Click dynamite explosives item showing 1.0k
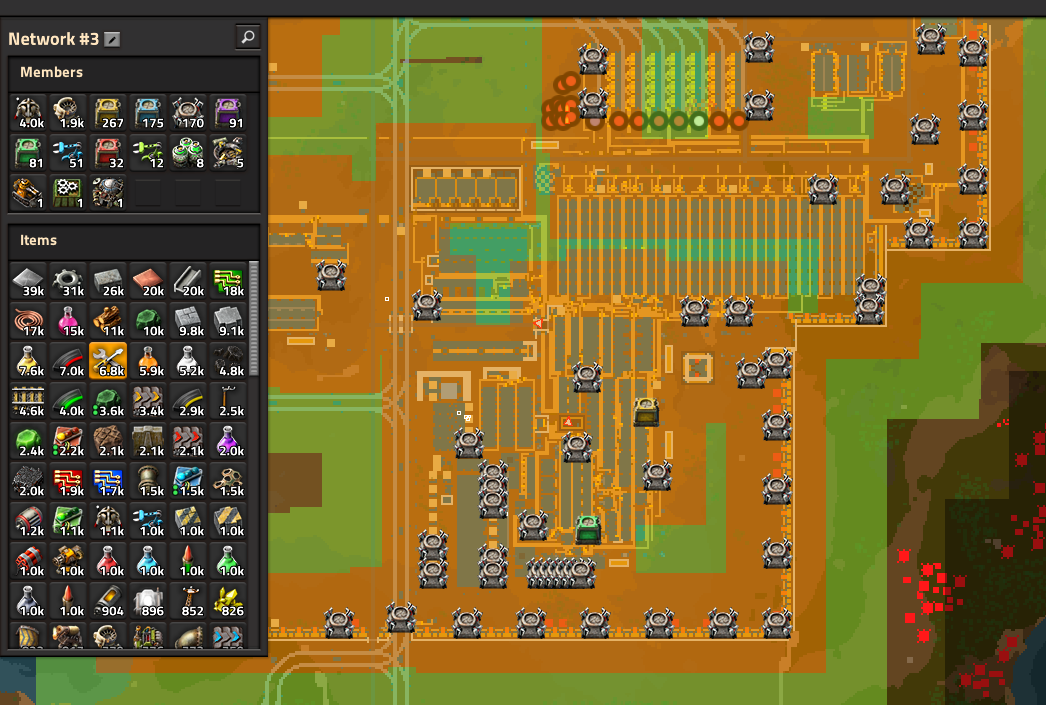Screen dimensions: 1046x705 click(28, 561)
